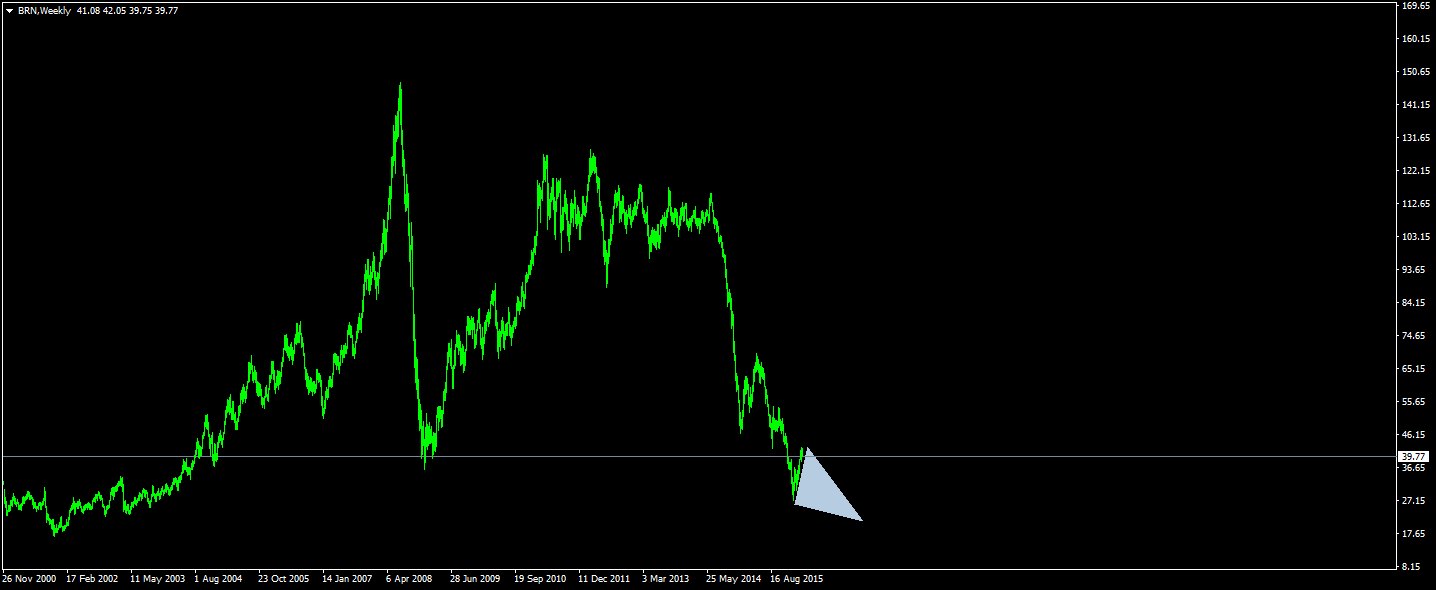This screenshot has height=590, width=1436.
Task: Click the BRN,Weekly chart title text
Action: tap(44, 11)
